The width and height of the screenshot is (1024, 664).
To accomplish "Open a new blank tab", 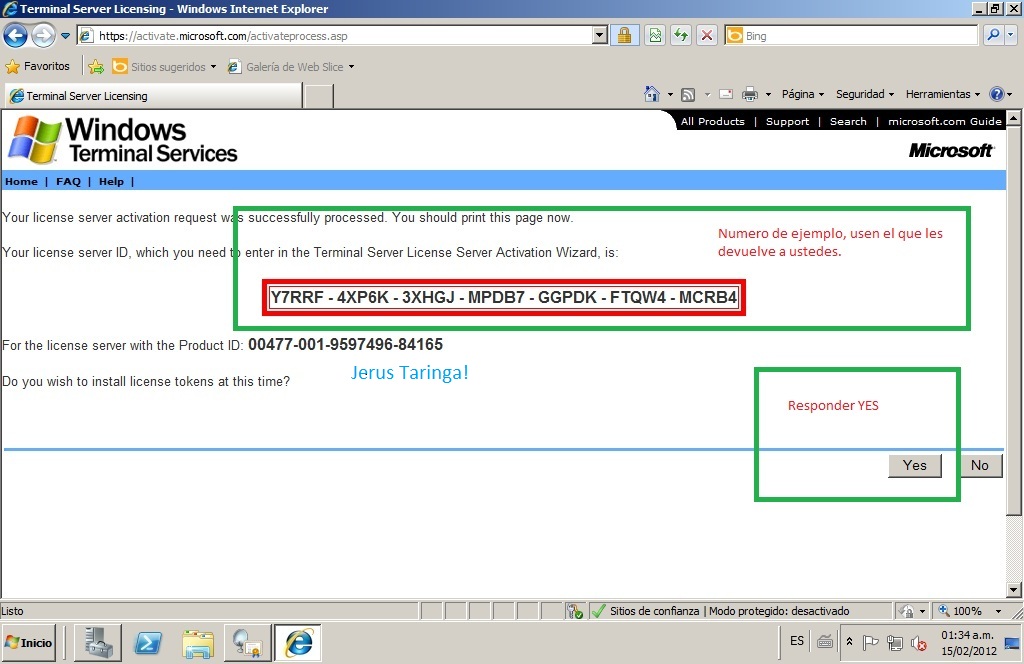I will 319,97.
